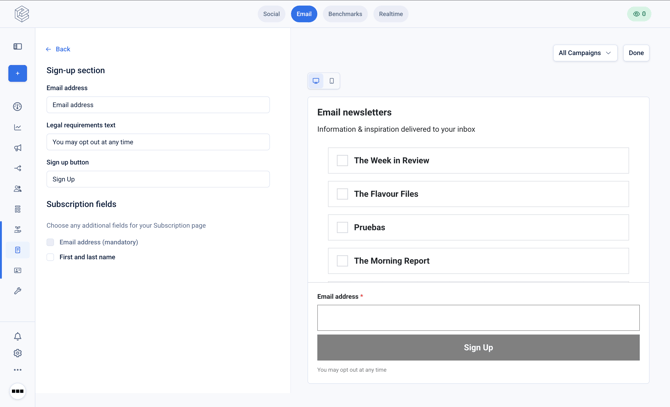Click the green eye counter badge
Screen dimensions: 670x407
[639, 14]
